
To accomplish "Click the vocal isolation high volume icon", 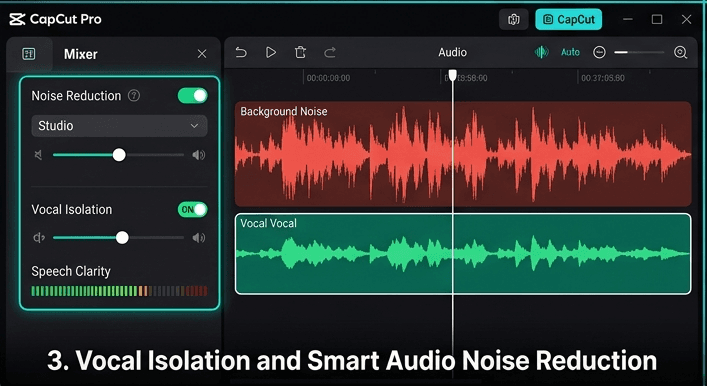I will (x=198, y=238).
